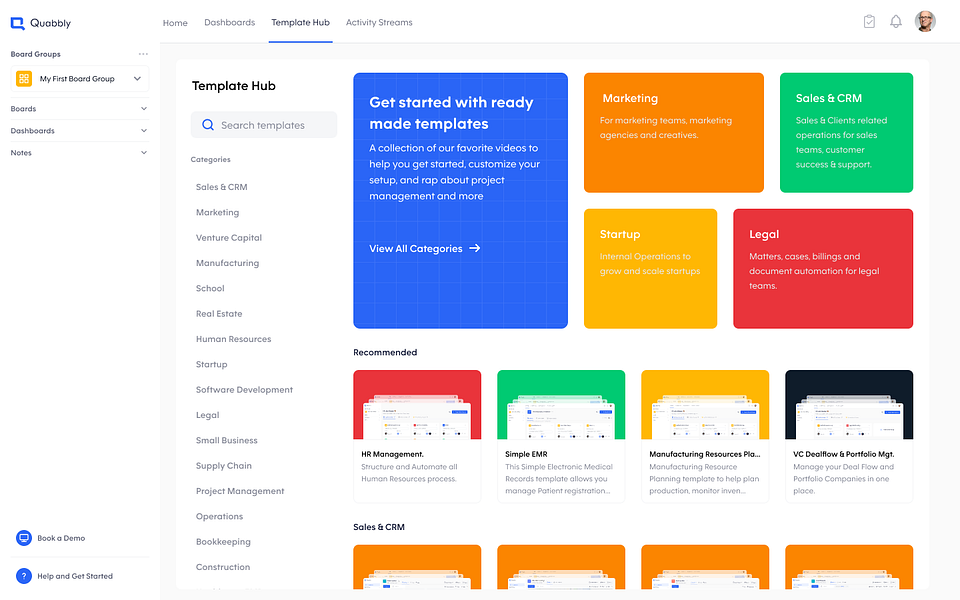Viewport: 960px width, 600px height.
Task: Select the Startup category in list
Action: (211, 364)
